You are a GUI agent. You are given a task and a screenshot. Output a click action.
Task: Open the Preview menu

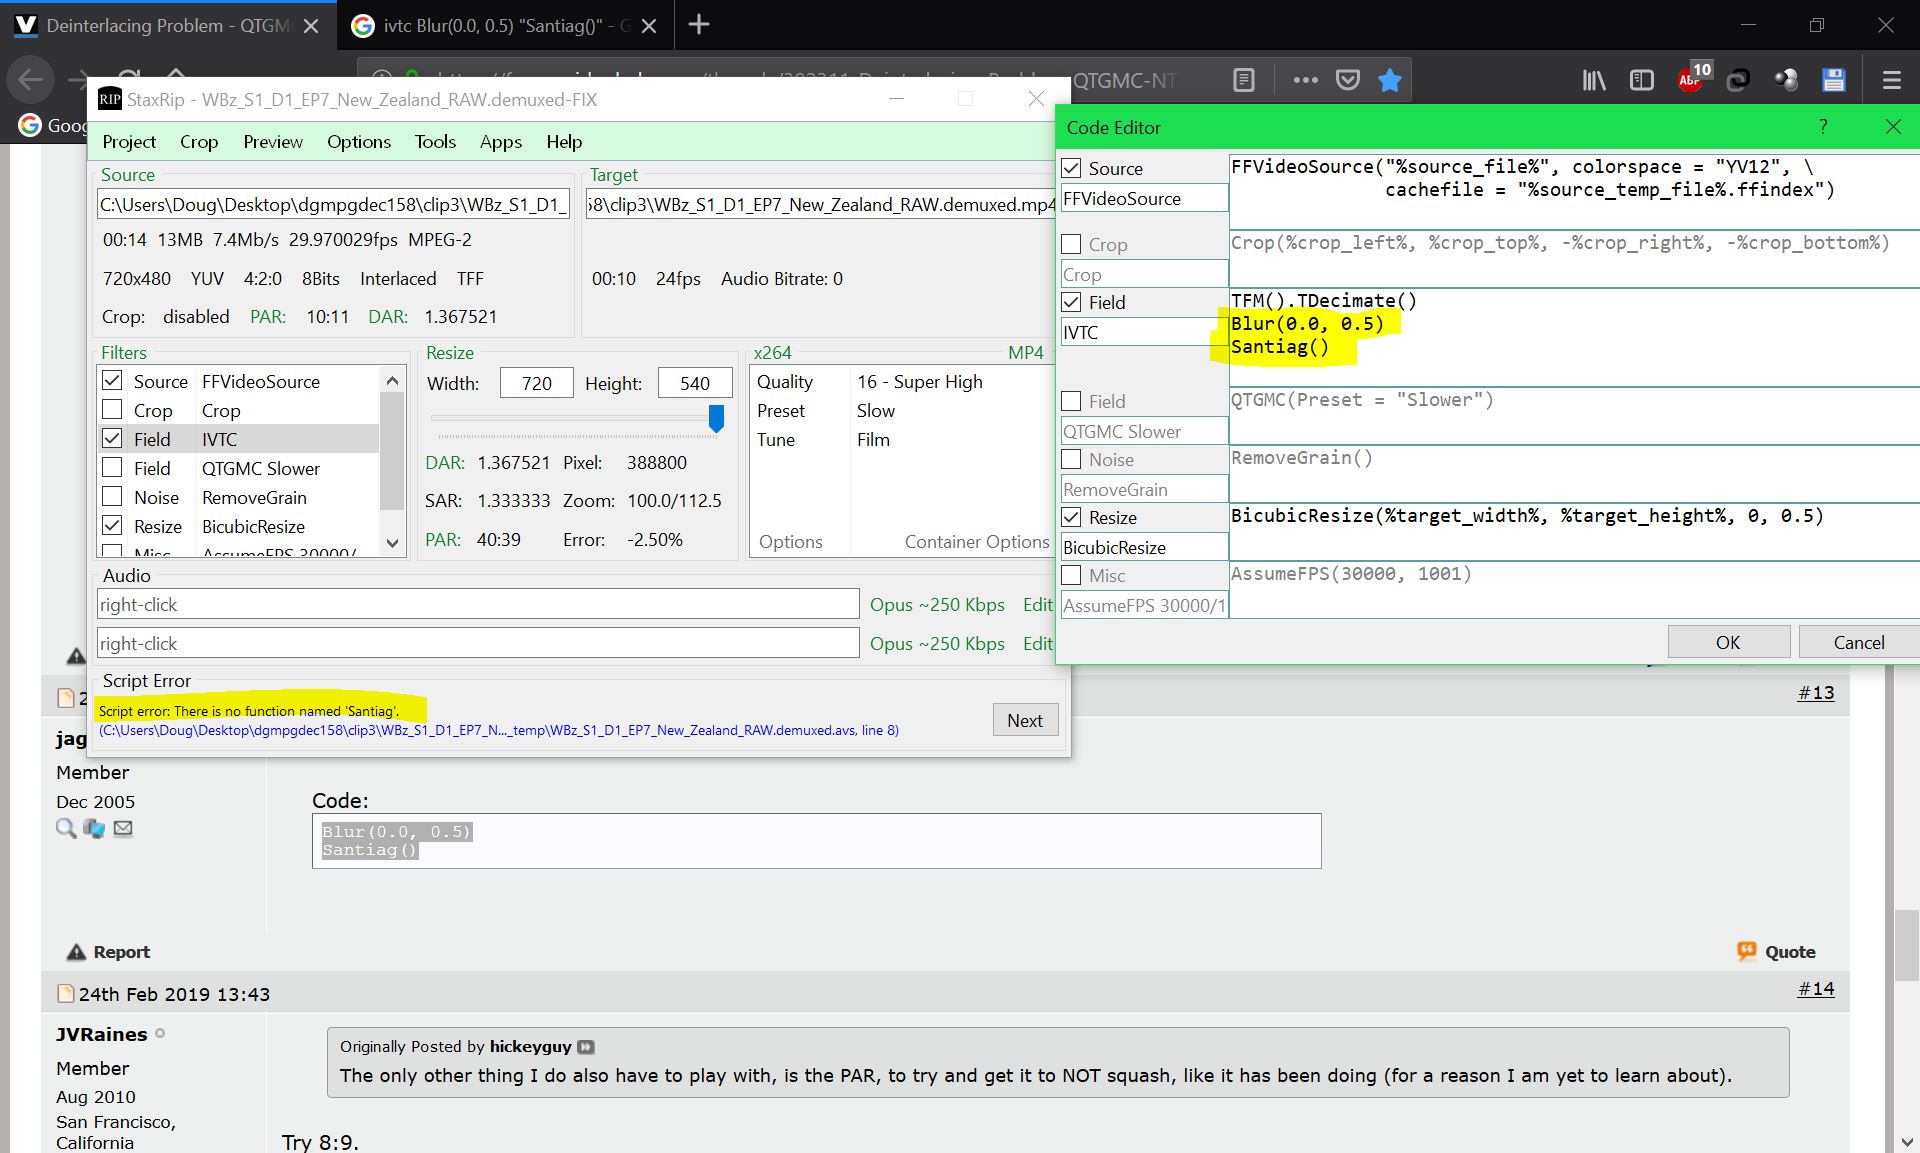tap(272, 142)
